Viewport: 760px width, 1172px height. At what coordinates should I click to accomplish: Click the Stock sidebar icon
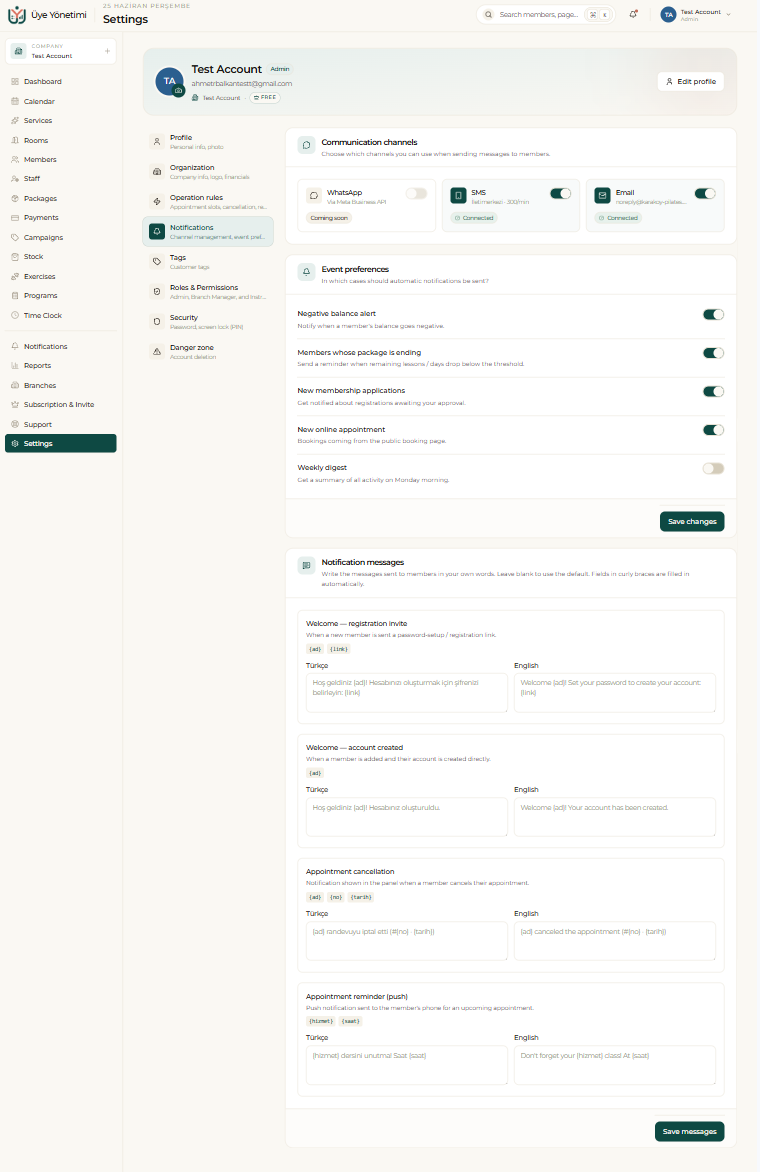click(15, 256)
